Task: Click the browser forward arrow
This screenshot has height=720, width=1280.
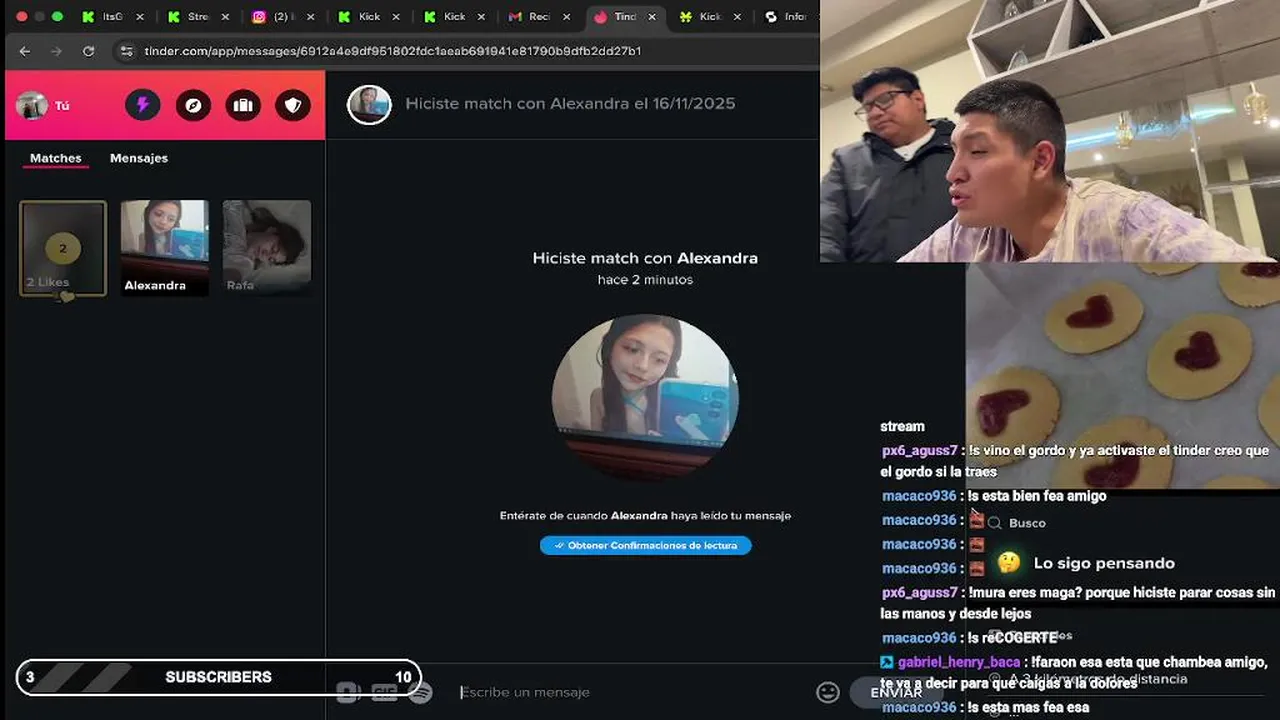Action: click(56, 51)
